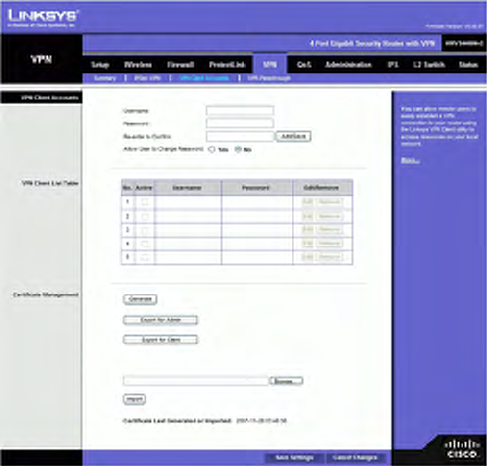
Task: Go to the VPN Passthrough sub-tab
Action: click(269, 78)
